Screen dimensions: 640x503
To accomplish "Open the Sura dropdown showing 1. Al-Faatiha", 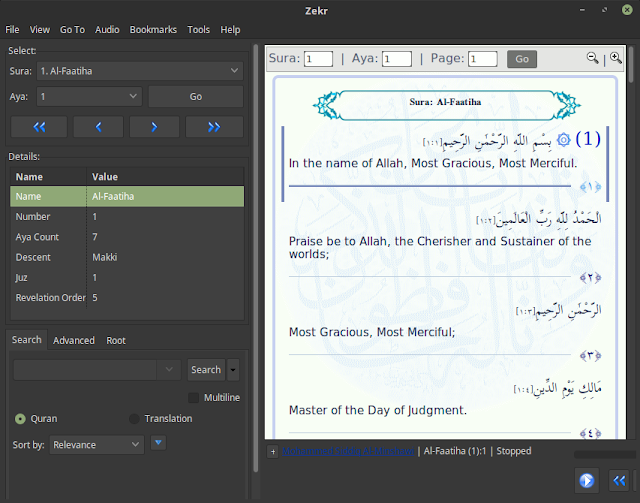I will (140, 71).
